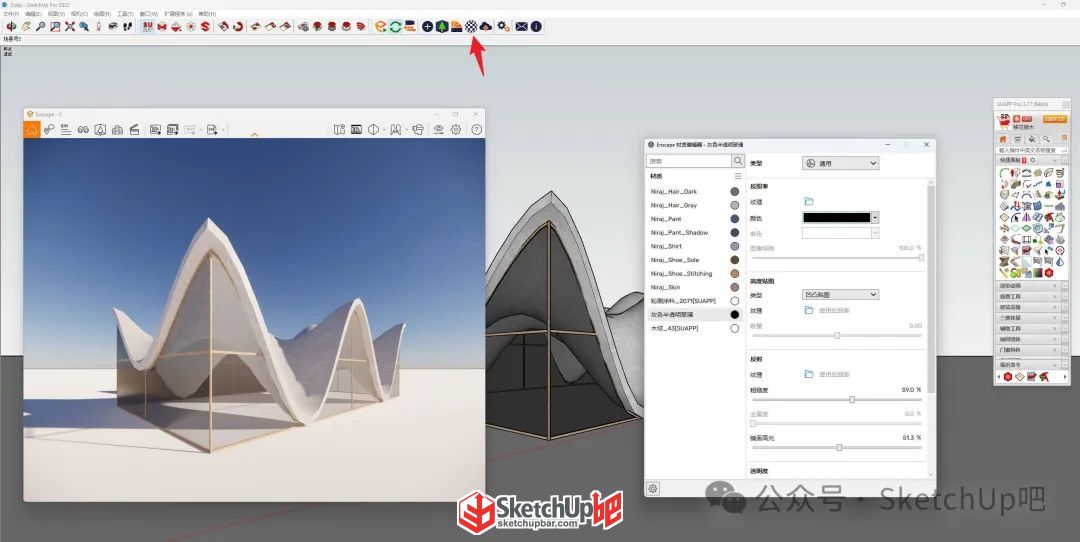Click the material editor vertical scrollbar
The width and height of the screenshot is (1080, 542).
tap(931, 289)
